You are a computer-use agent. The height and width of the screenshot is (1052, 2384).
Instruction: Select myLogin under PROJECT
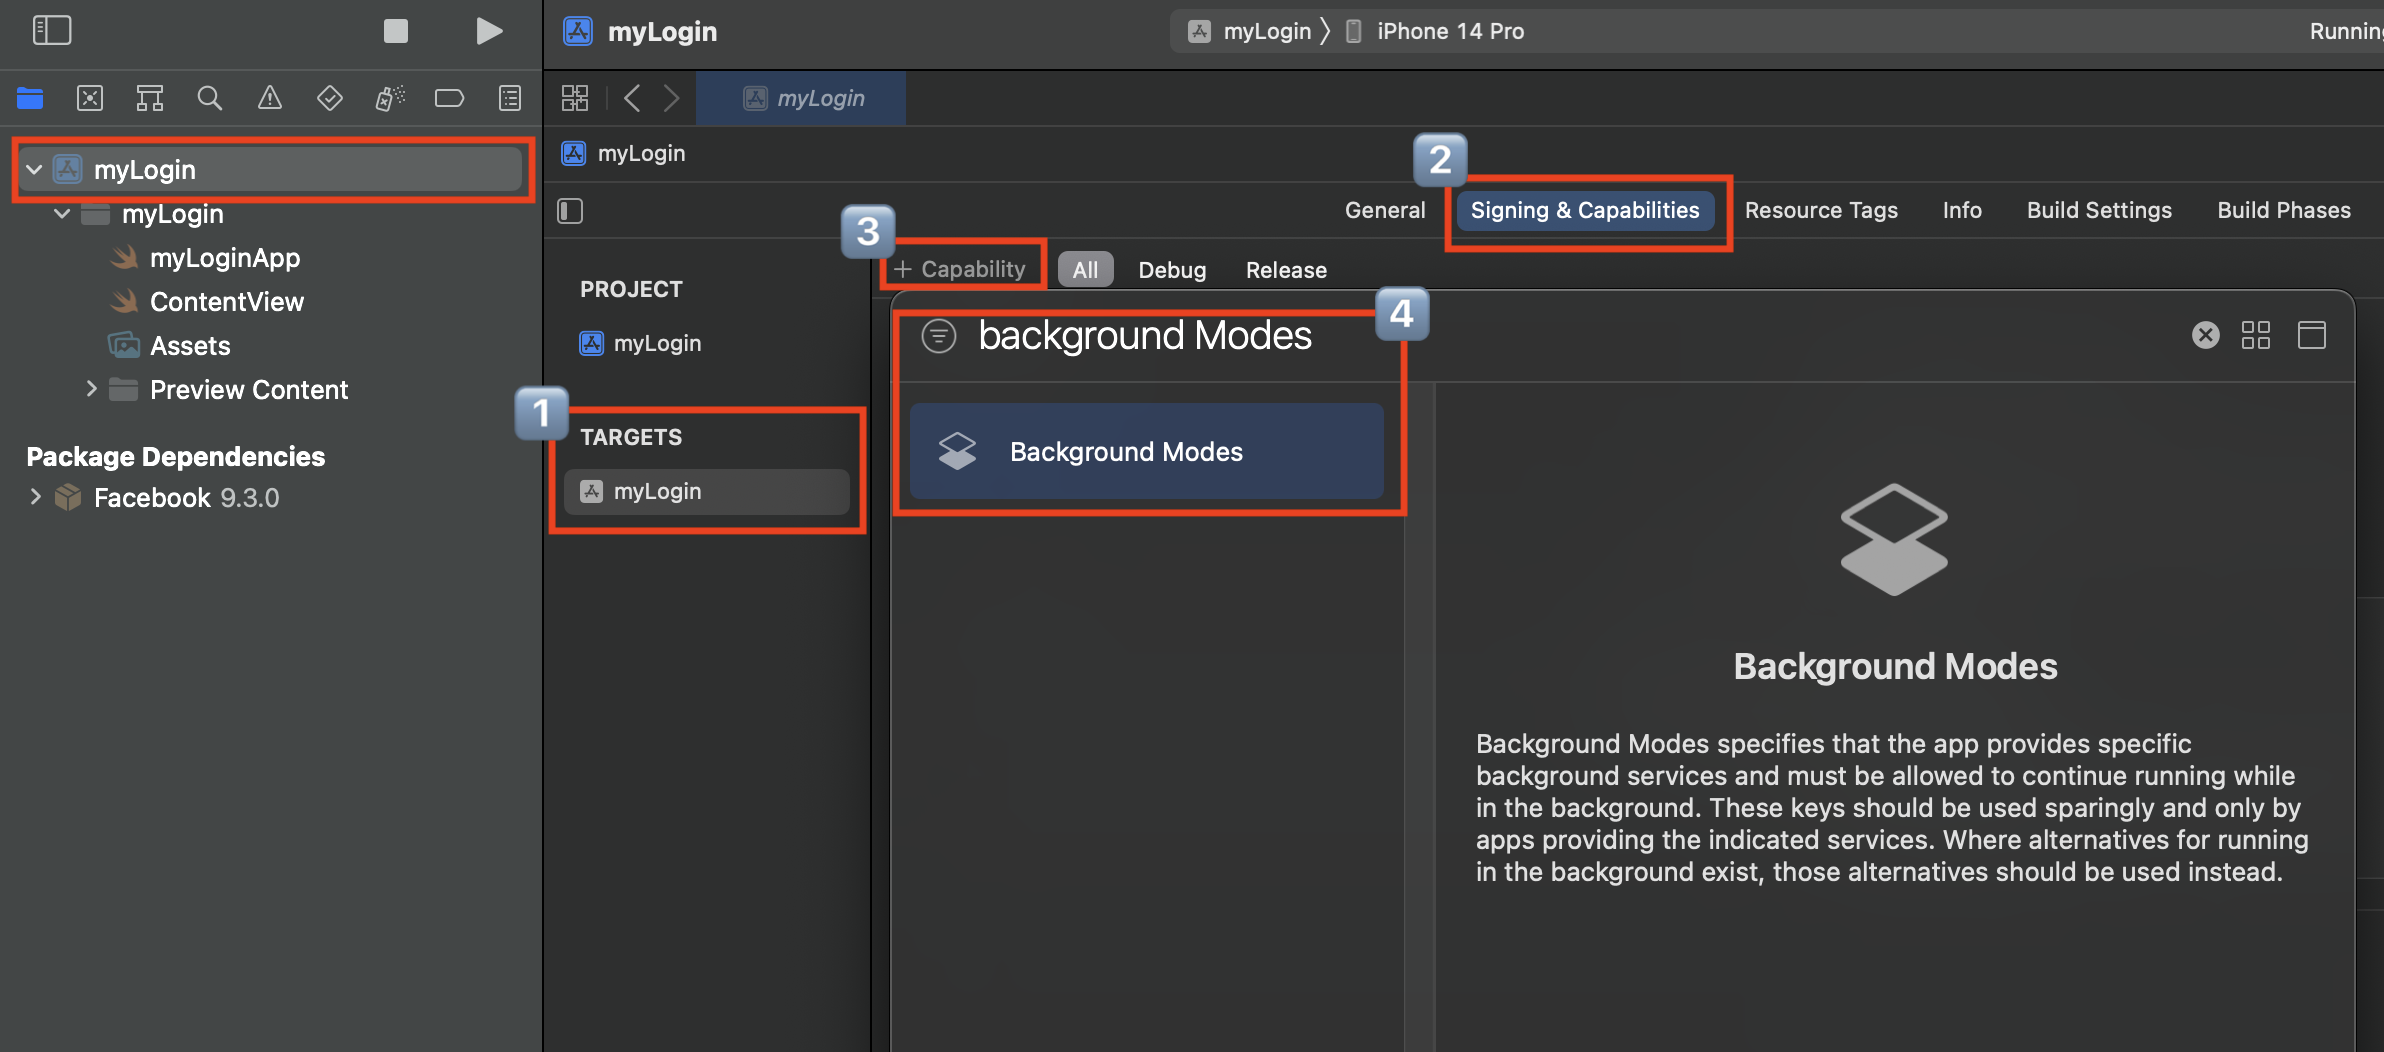tap(657, 343)
